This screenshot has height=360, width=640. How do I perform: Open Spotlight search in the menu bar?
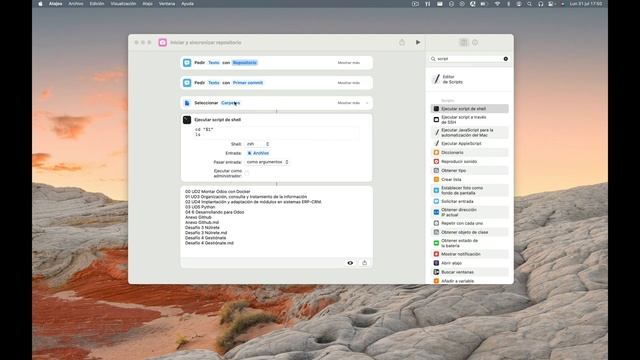point(529,4)
